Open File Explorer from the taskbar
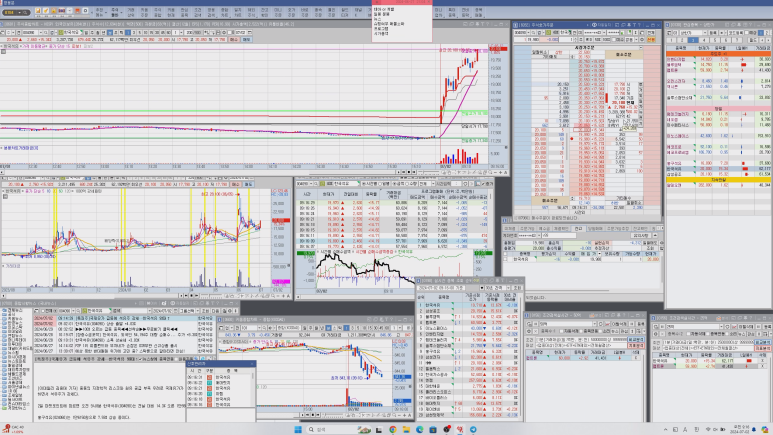This screenshot has width=773, height=435. coord(406,430)
